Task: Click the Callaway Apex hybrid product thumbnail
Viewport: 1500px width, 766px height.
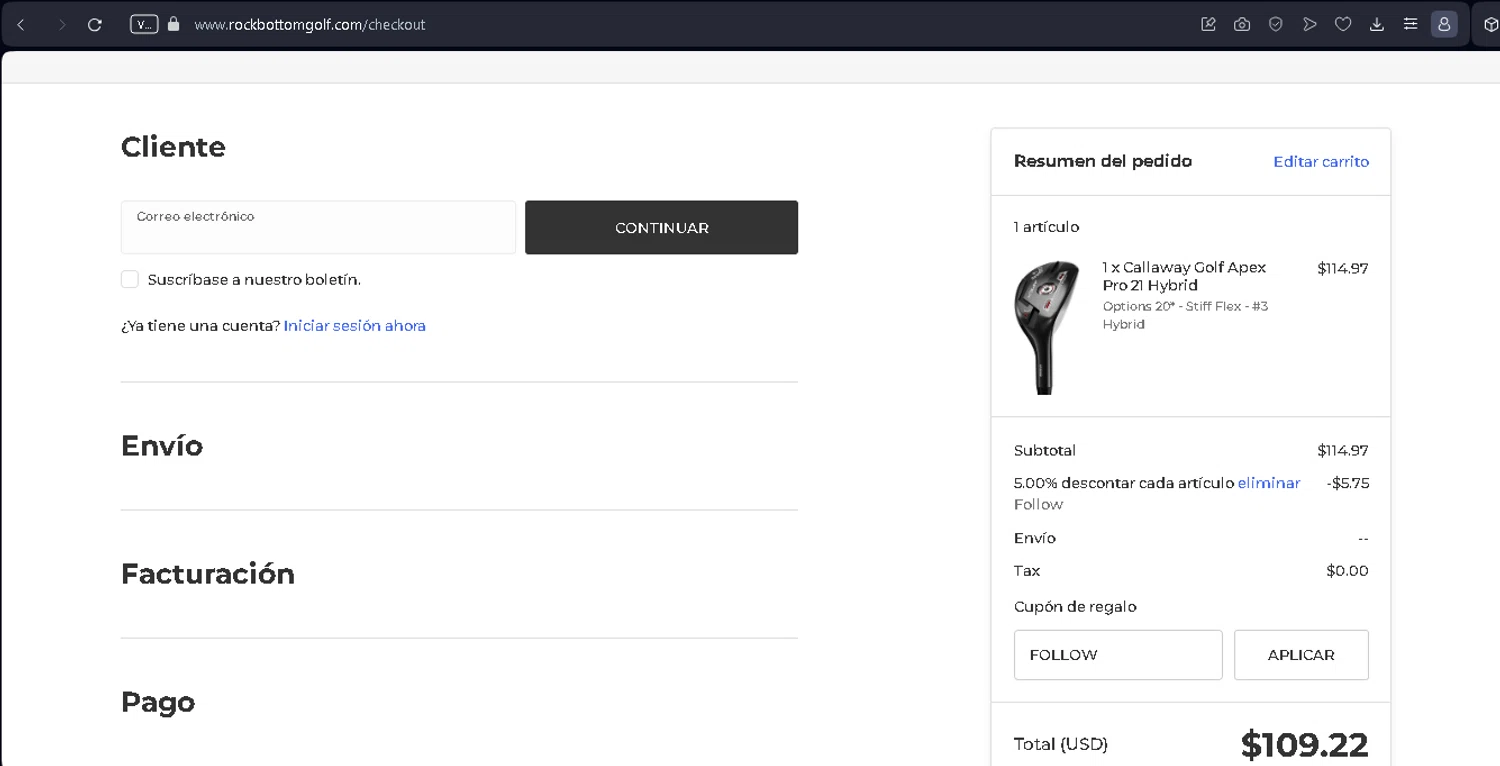Action: (x=1047, y=327)
